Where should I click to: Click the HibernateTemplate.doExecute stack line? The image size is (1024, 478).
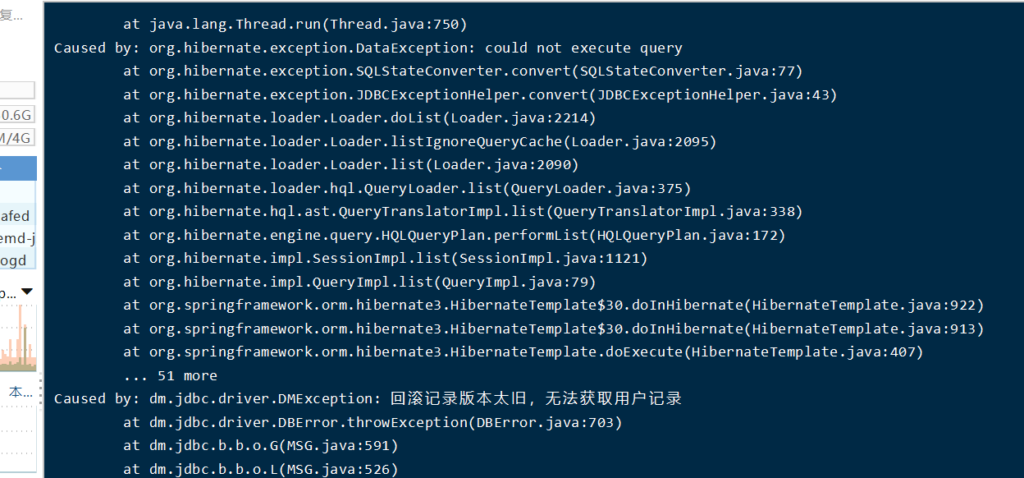point(523,352)
